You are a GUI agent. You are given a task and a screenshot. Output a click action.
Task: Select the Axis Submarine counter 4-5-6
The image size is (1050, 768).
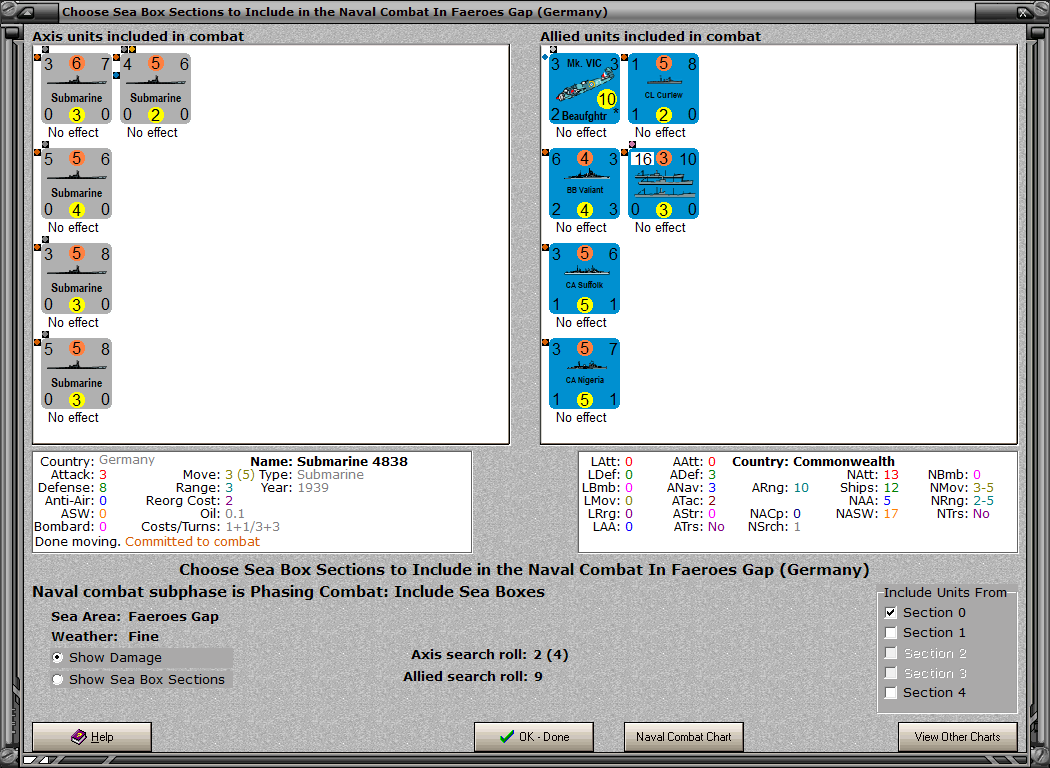pos(155,88)
